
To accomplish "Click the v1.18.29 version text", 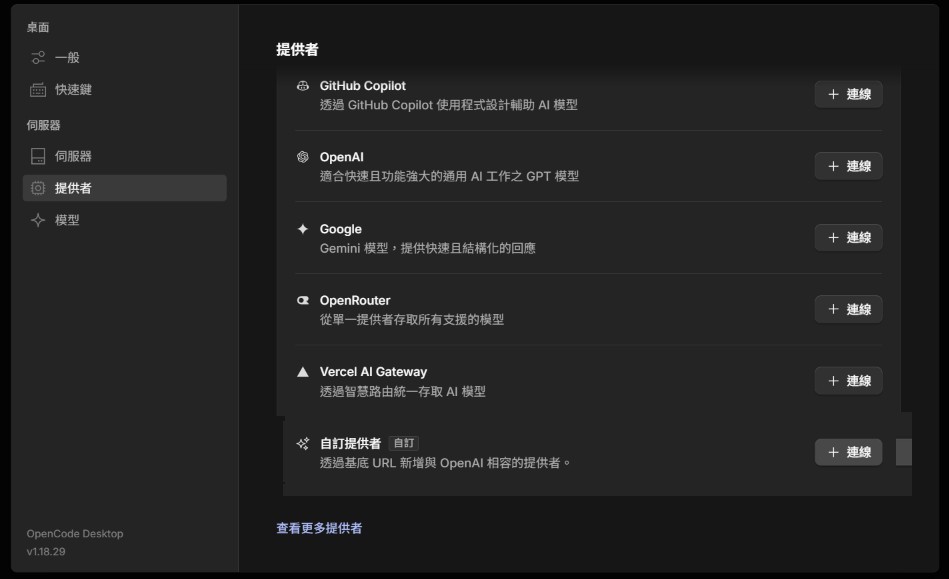I will (x=46, y=552).
